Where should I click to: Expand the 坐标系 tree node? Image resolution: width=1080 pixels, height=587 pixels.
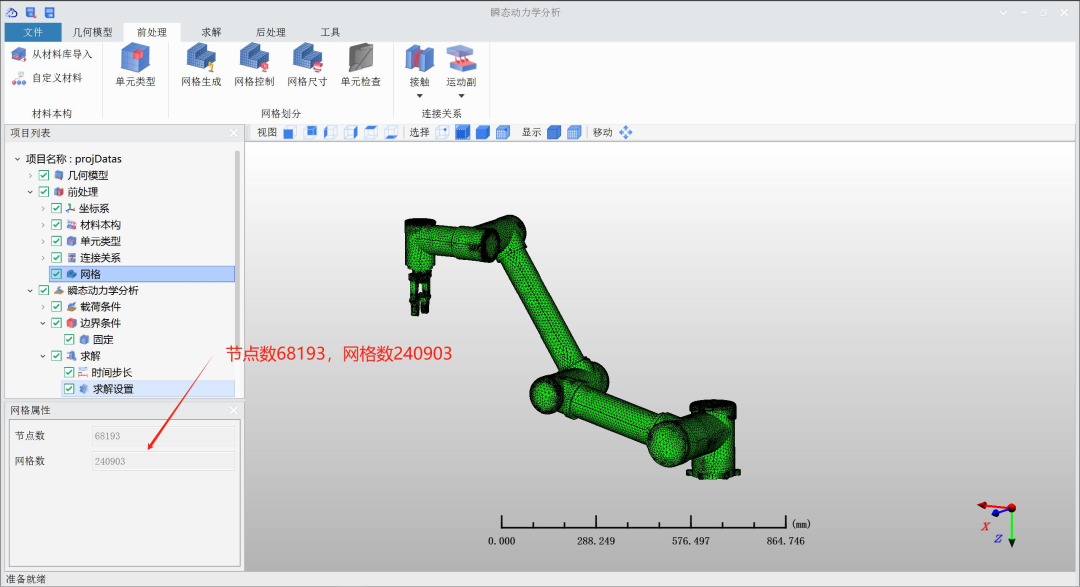(43, 208)
